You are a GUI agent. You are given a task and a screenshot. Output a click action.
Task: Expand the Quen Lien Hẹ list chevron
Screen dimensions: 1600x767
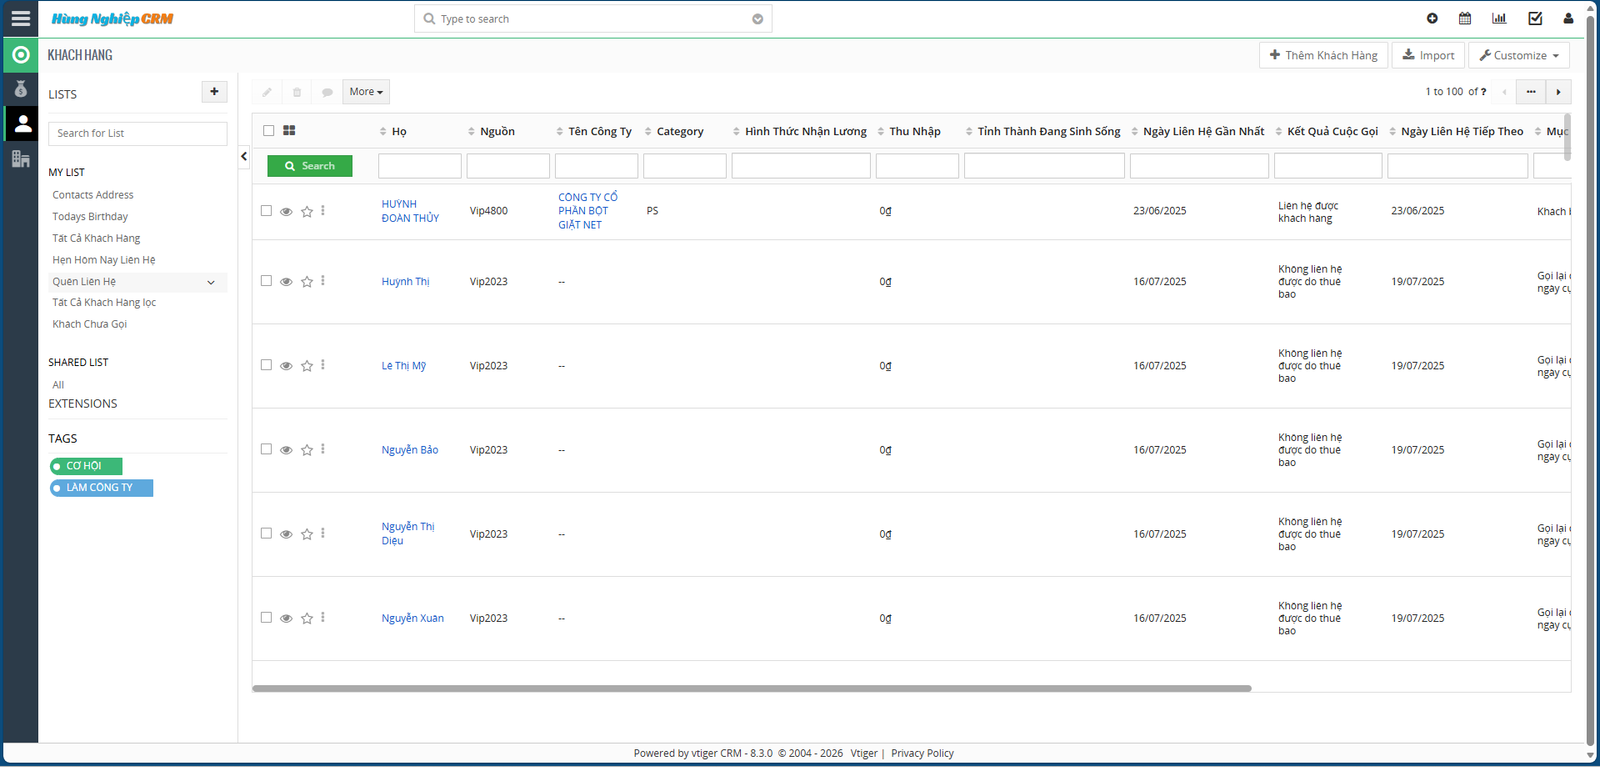(211, 282)
